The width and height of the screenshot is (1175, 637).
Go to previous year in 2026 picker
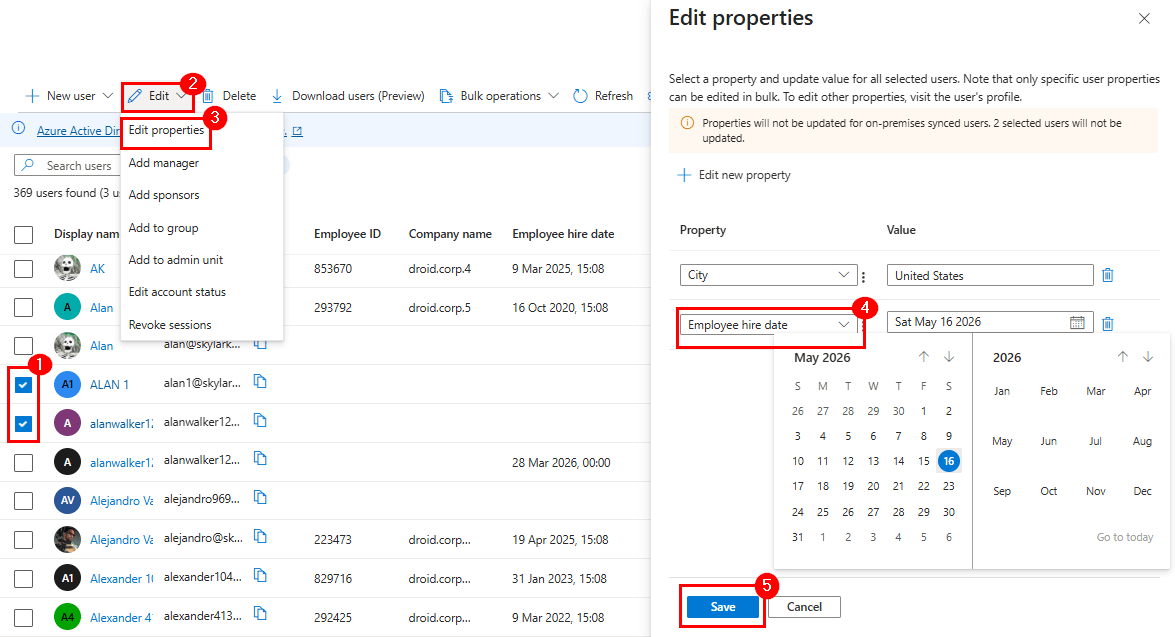coord(1123,357)
